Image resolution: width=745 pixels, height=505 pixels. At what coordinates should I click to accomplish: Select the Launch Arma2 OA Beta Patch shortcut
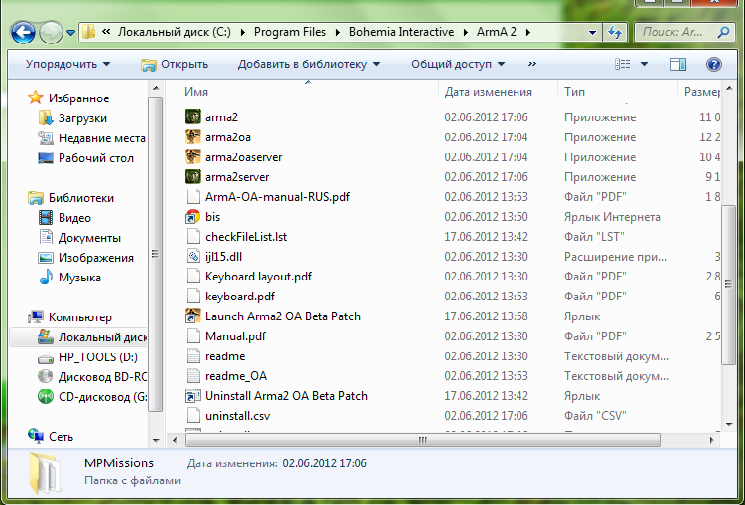(x=282, y=316)
